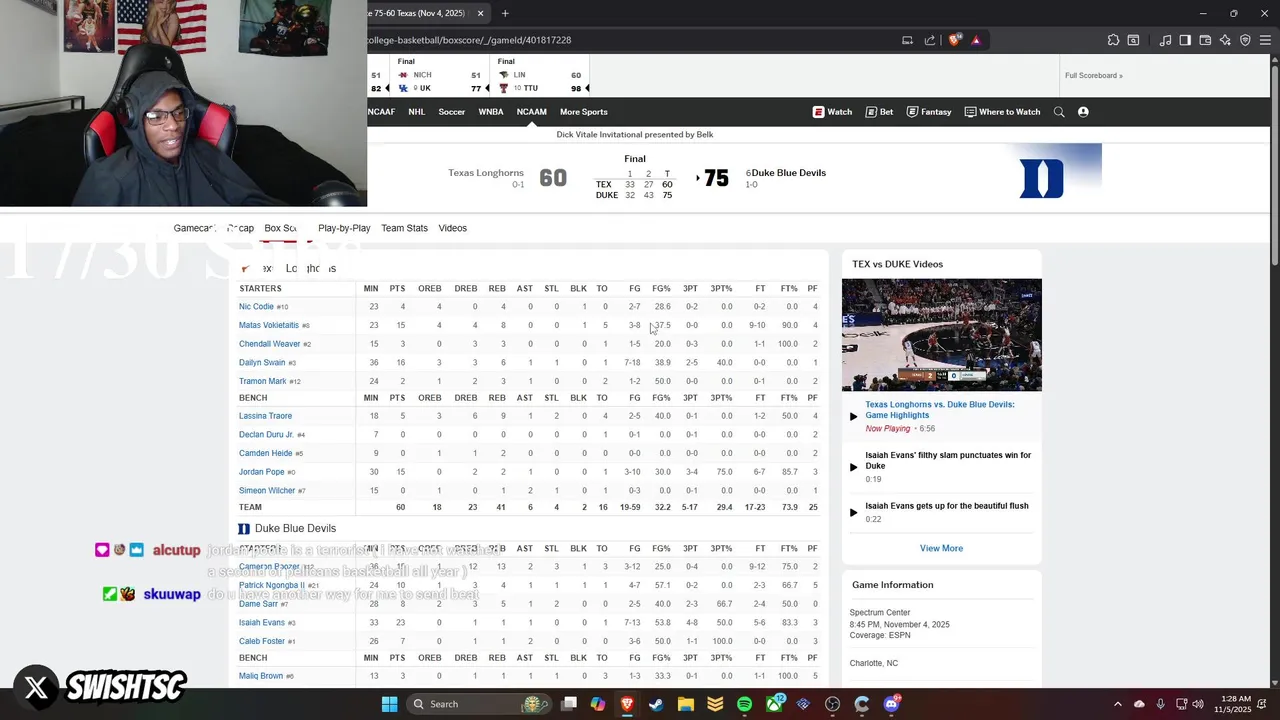
Task: Click the LIN vs TTU final score card
Action: tap(538, 75)
